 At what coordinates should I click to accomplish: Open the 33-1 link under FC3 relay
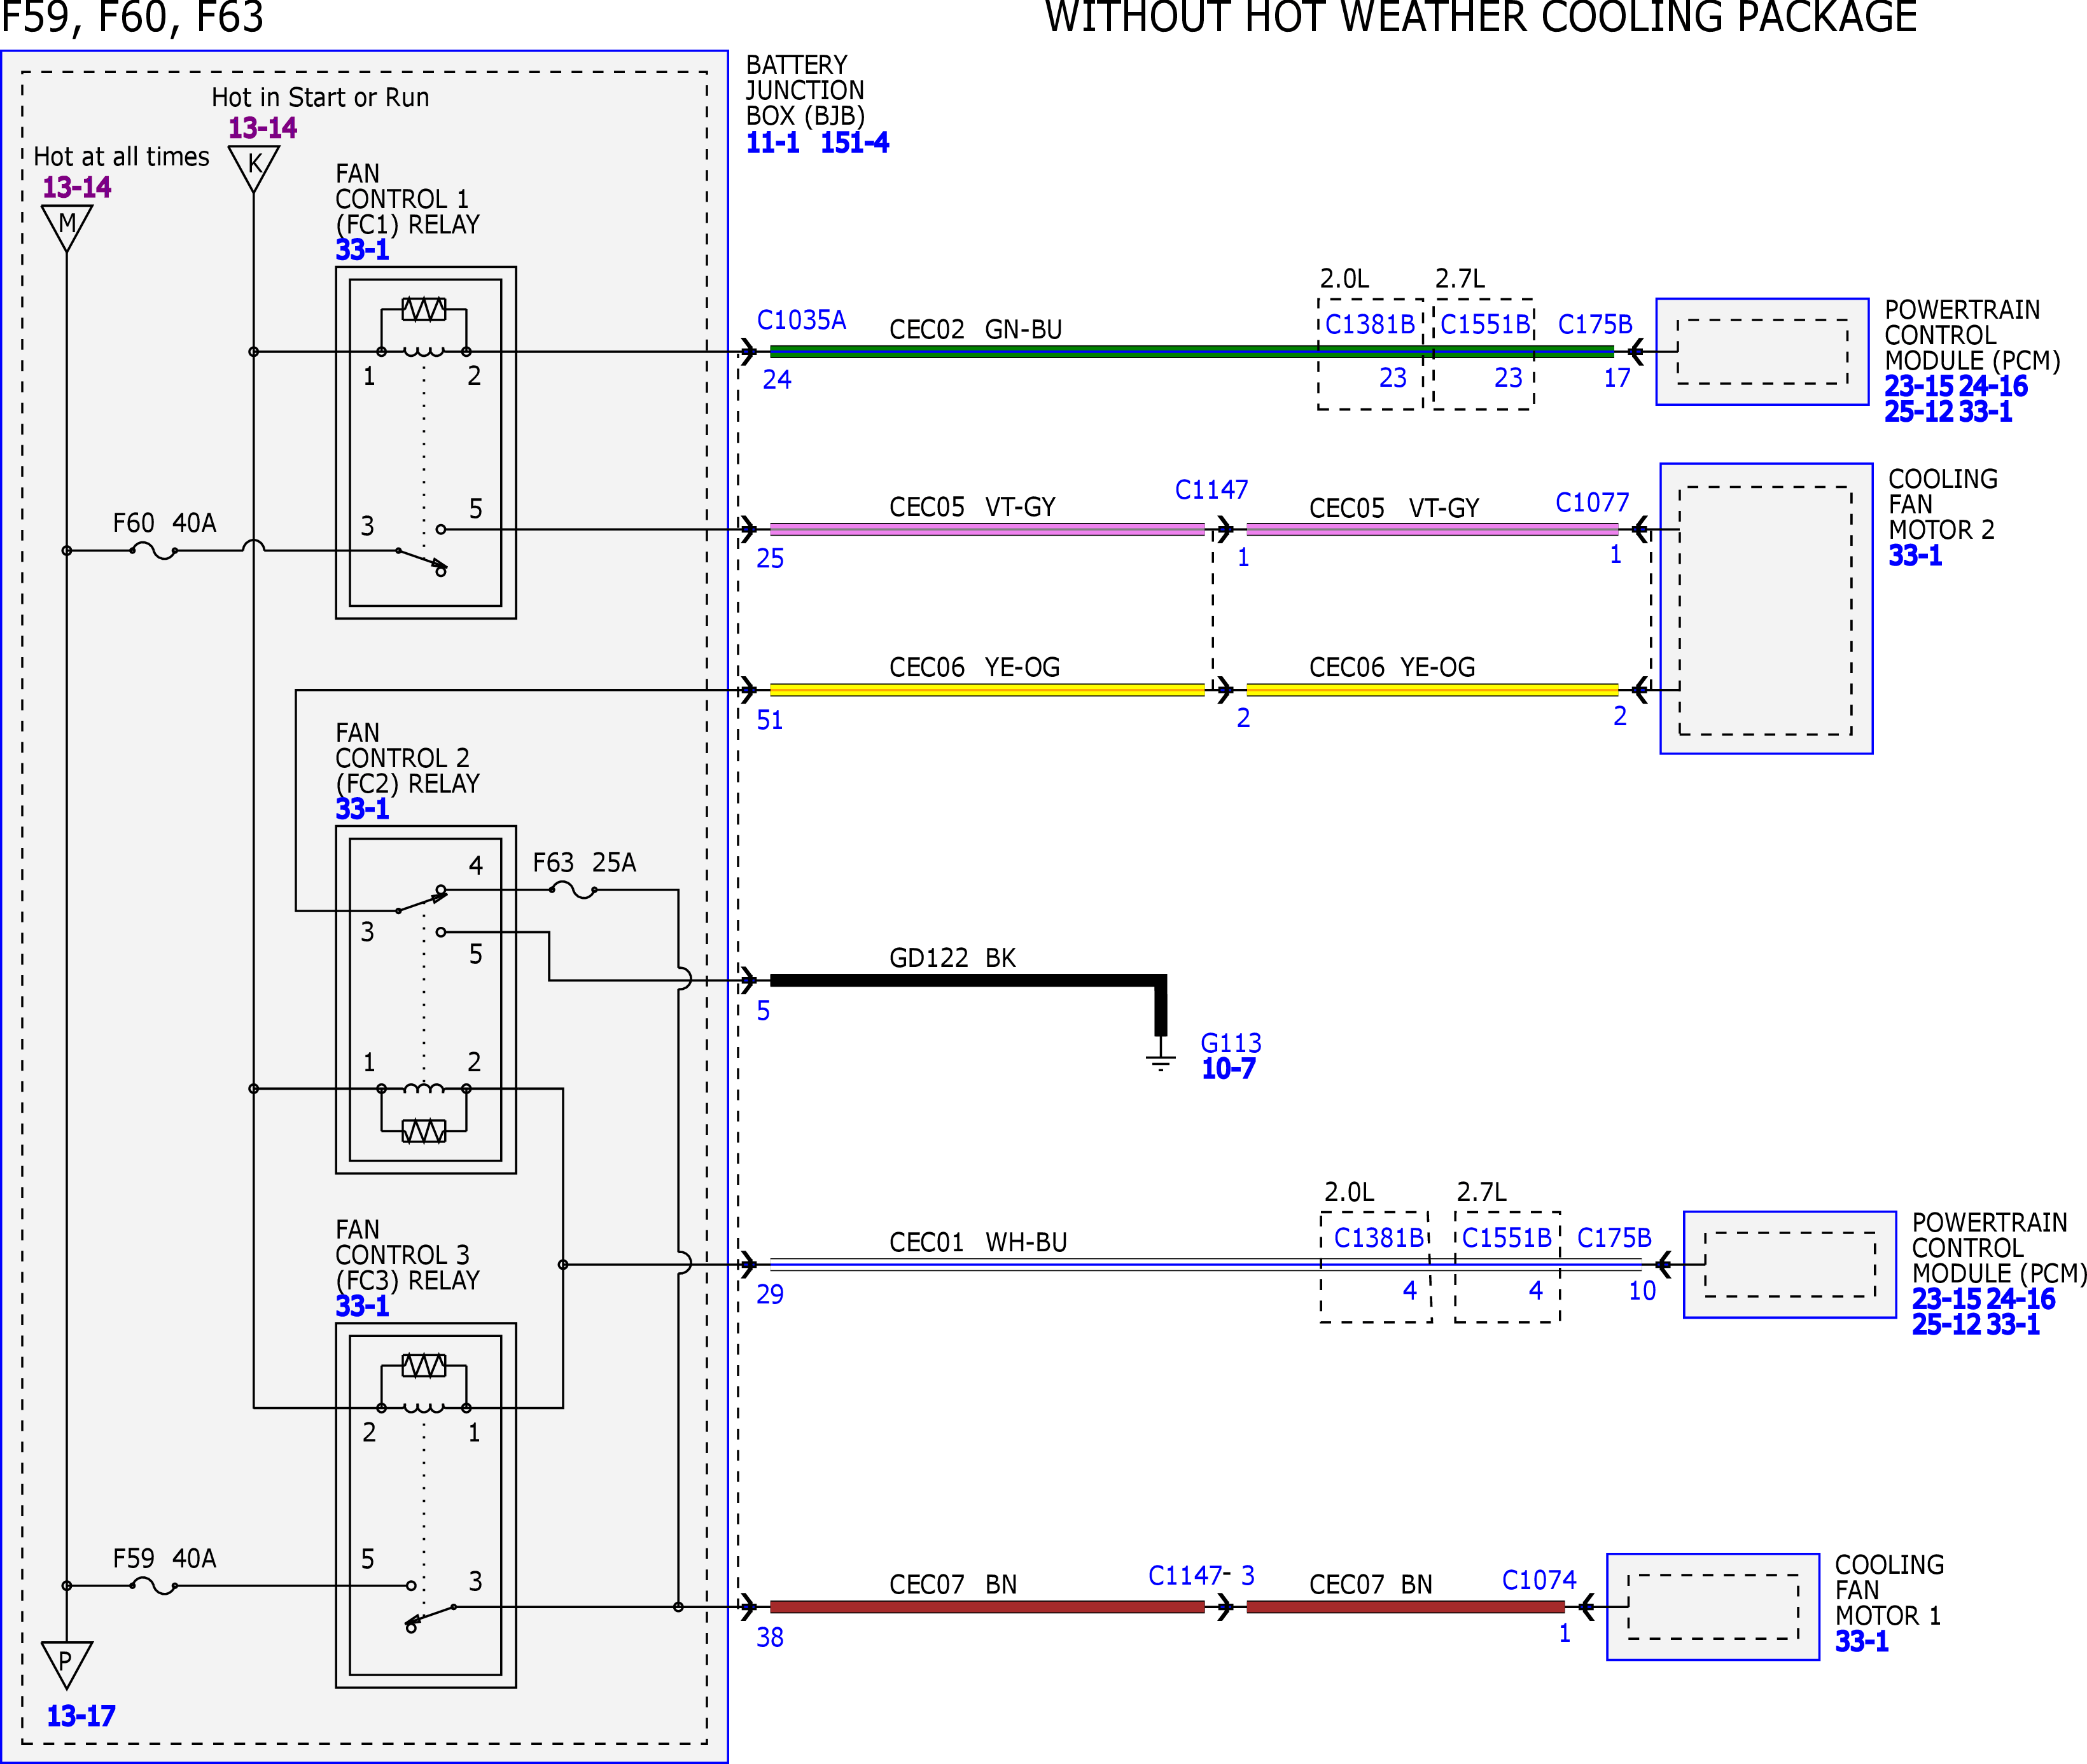(x=362, y=1306)
